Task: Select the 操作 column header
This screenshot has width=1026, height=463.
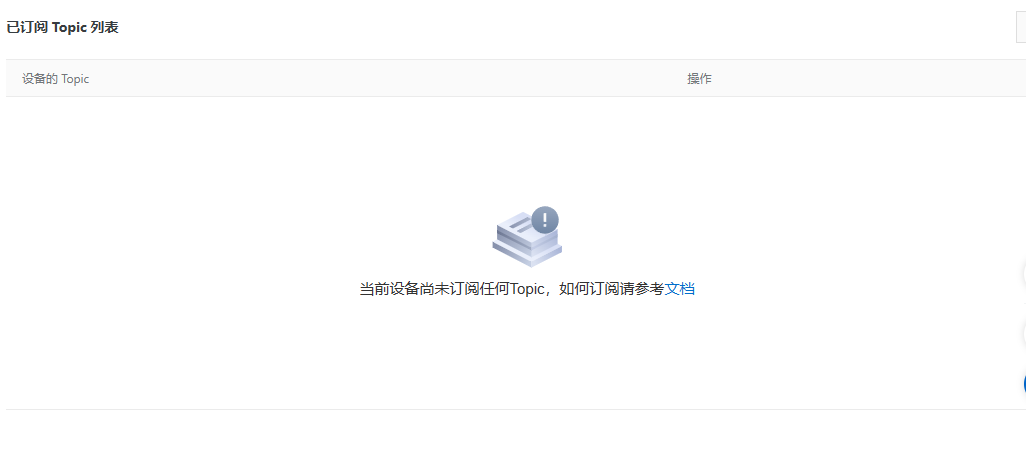Action: coord(699,79)
